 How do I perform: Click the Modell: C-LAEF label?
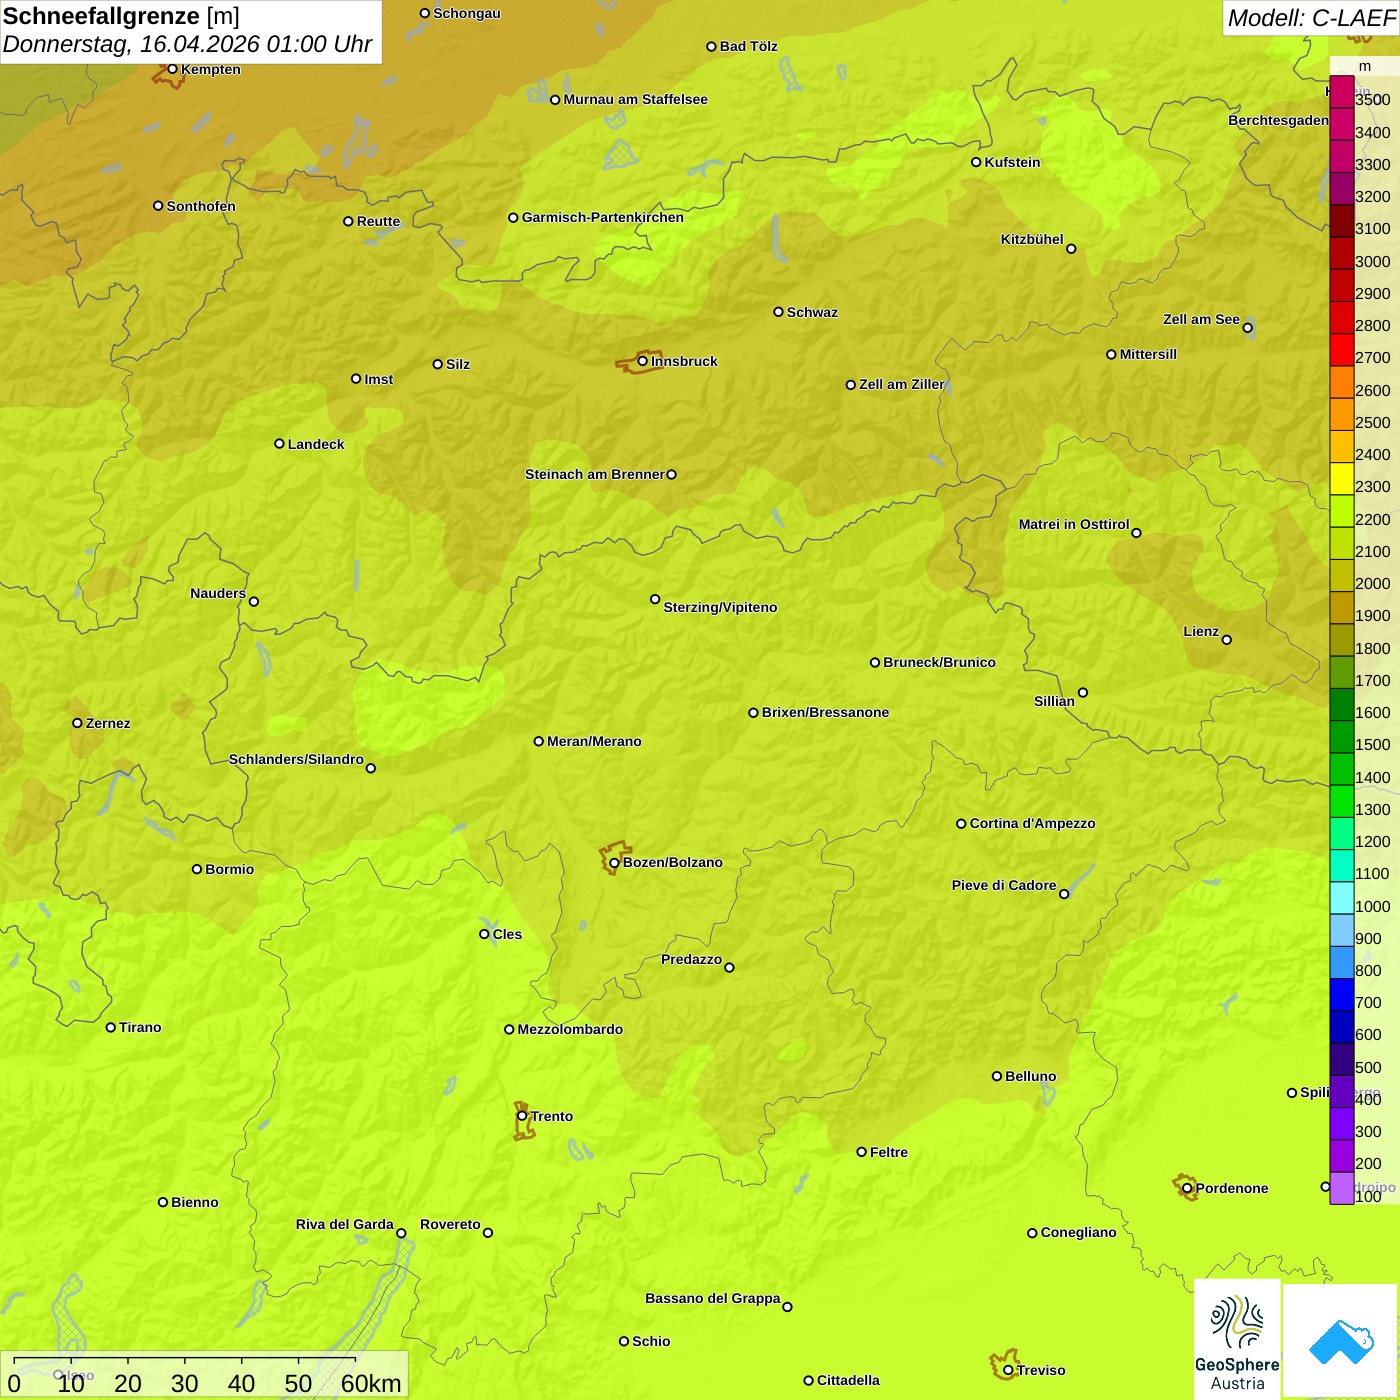1311,18
